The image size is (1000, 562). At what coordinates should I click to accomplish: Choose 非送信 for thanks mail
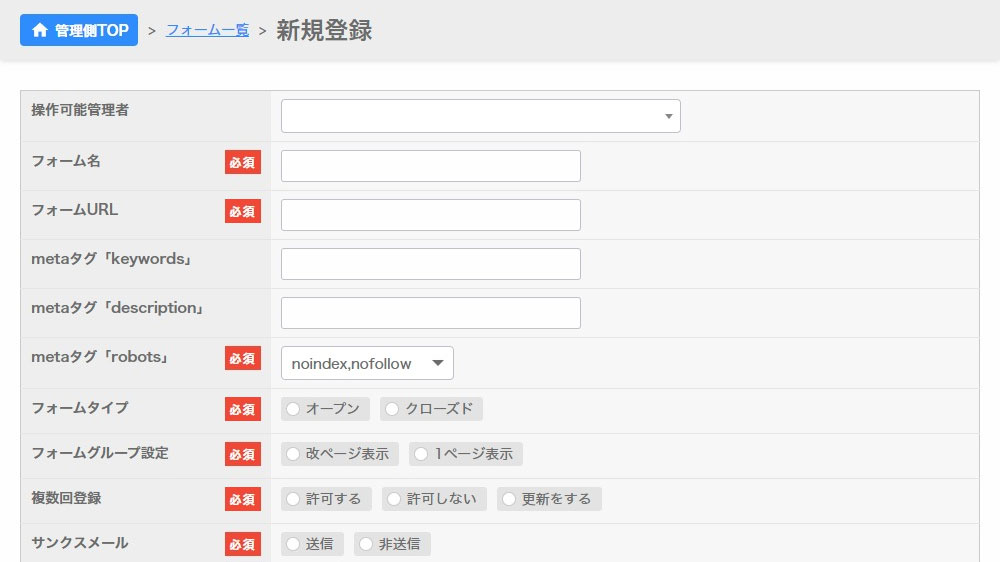pyautogui.click(x=366, y=544)
